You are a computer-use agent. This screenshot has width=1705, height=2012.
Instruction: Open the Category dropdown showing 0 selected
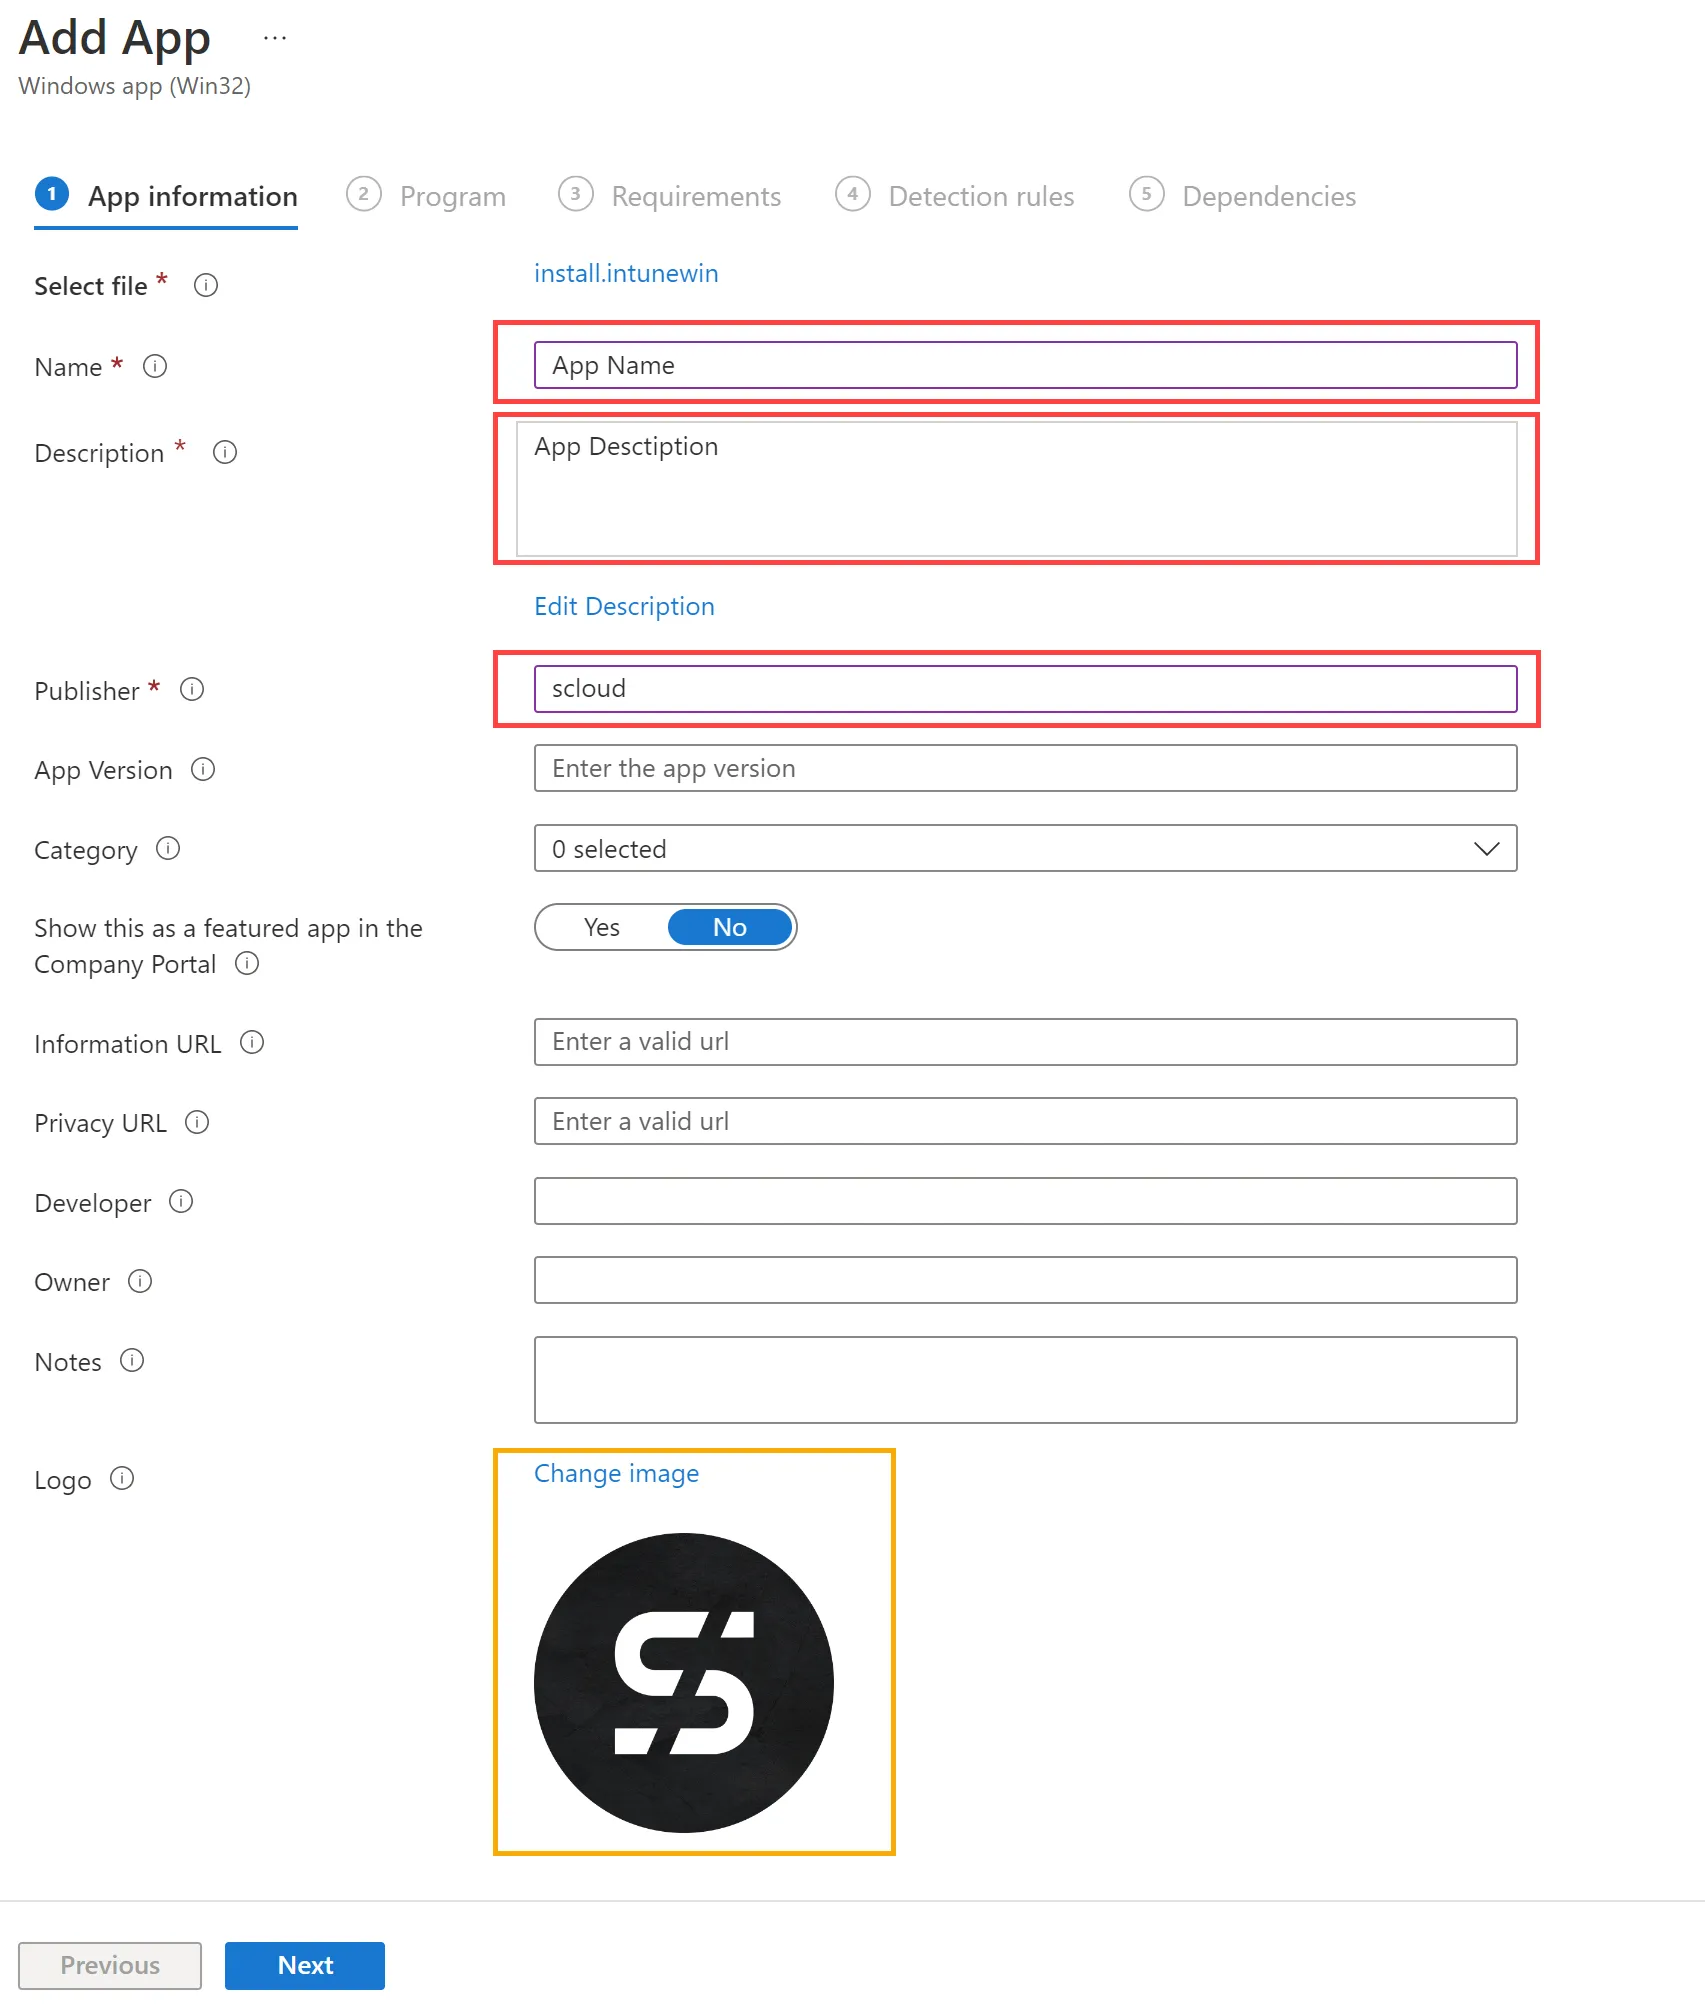click(x=1025, y=848)
